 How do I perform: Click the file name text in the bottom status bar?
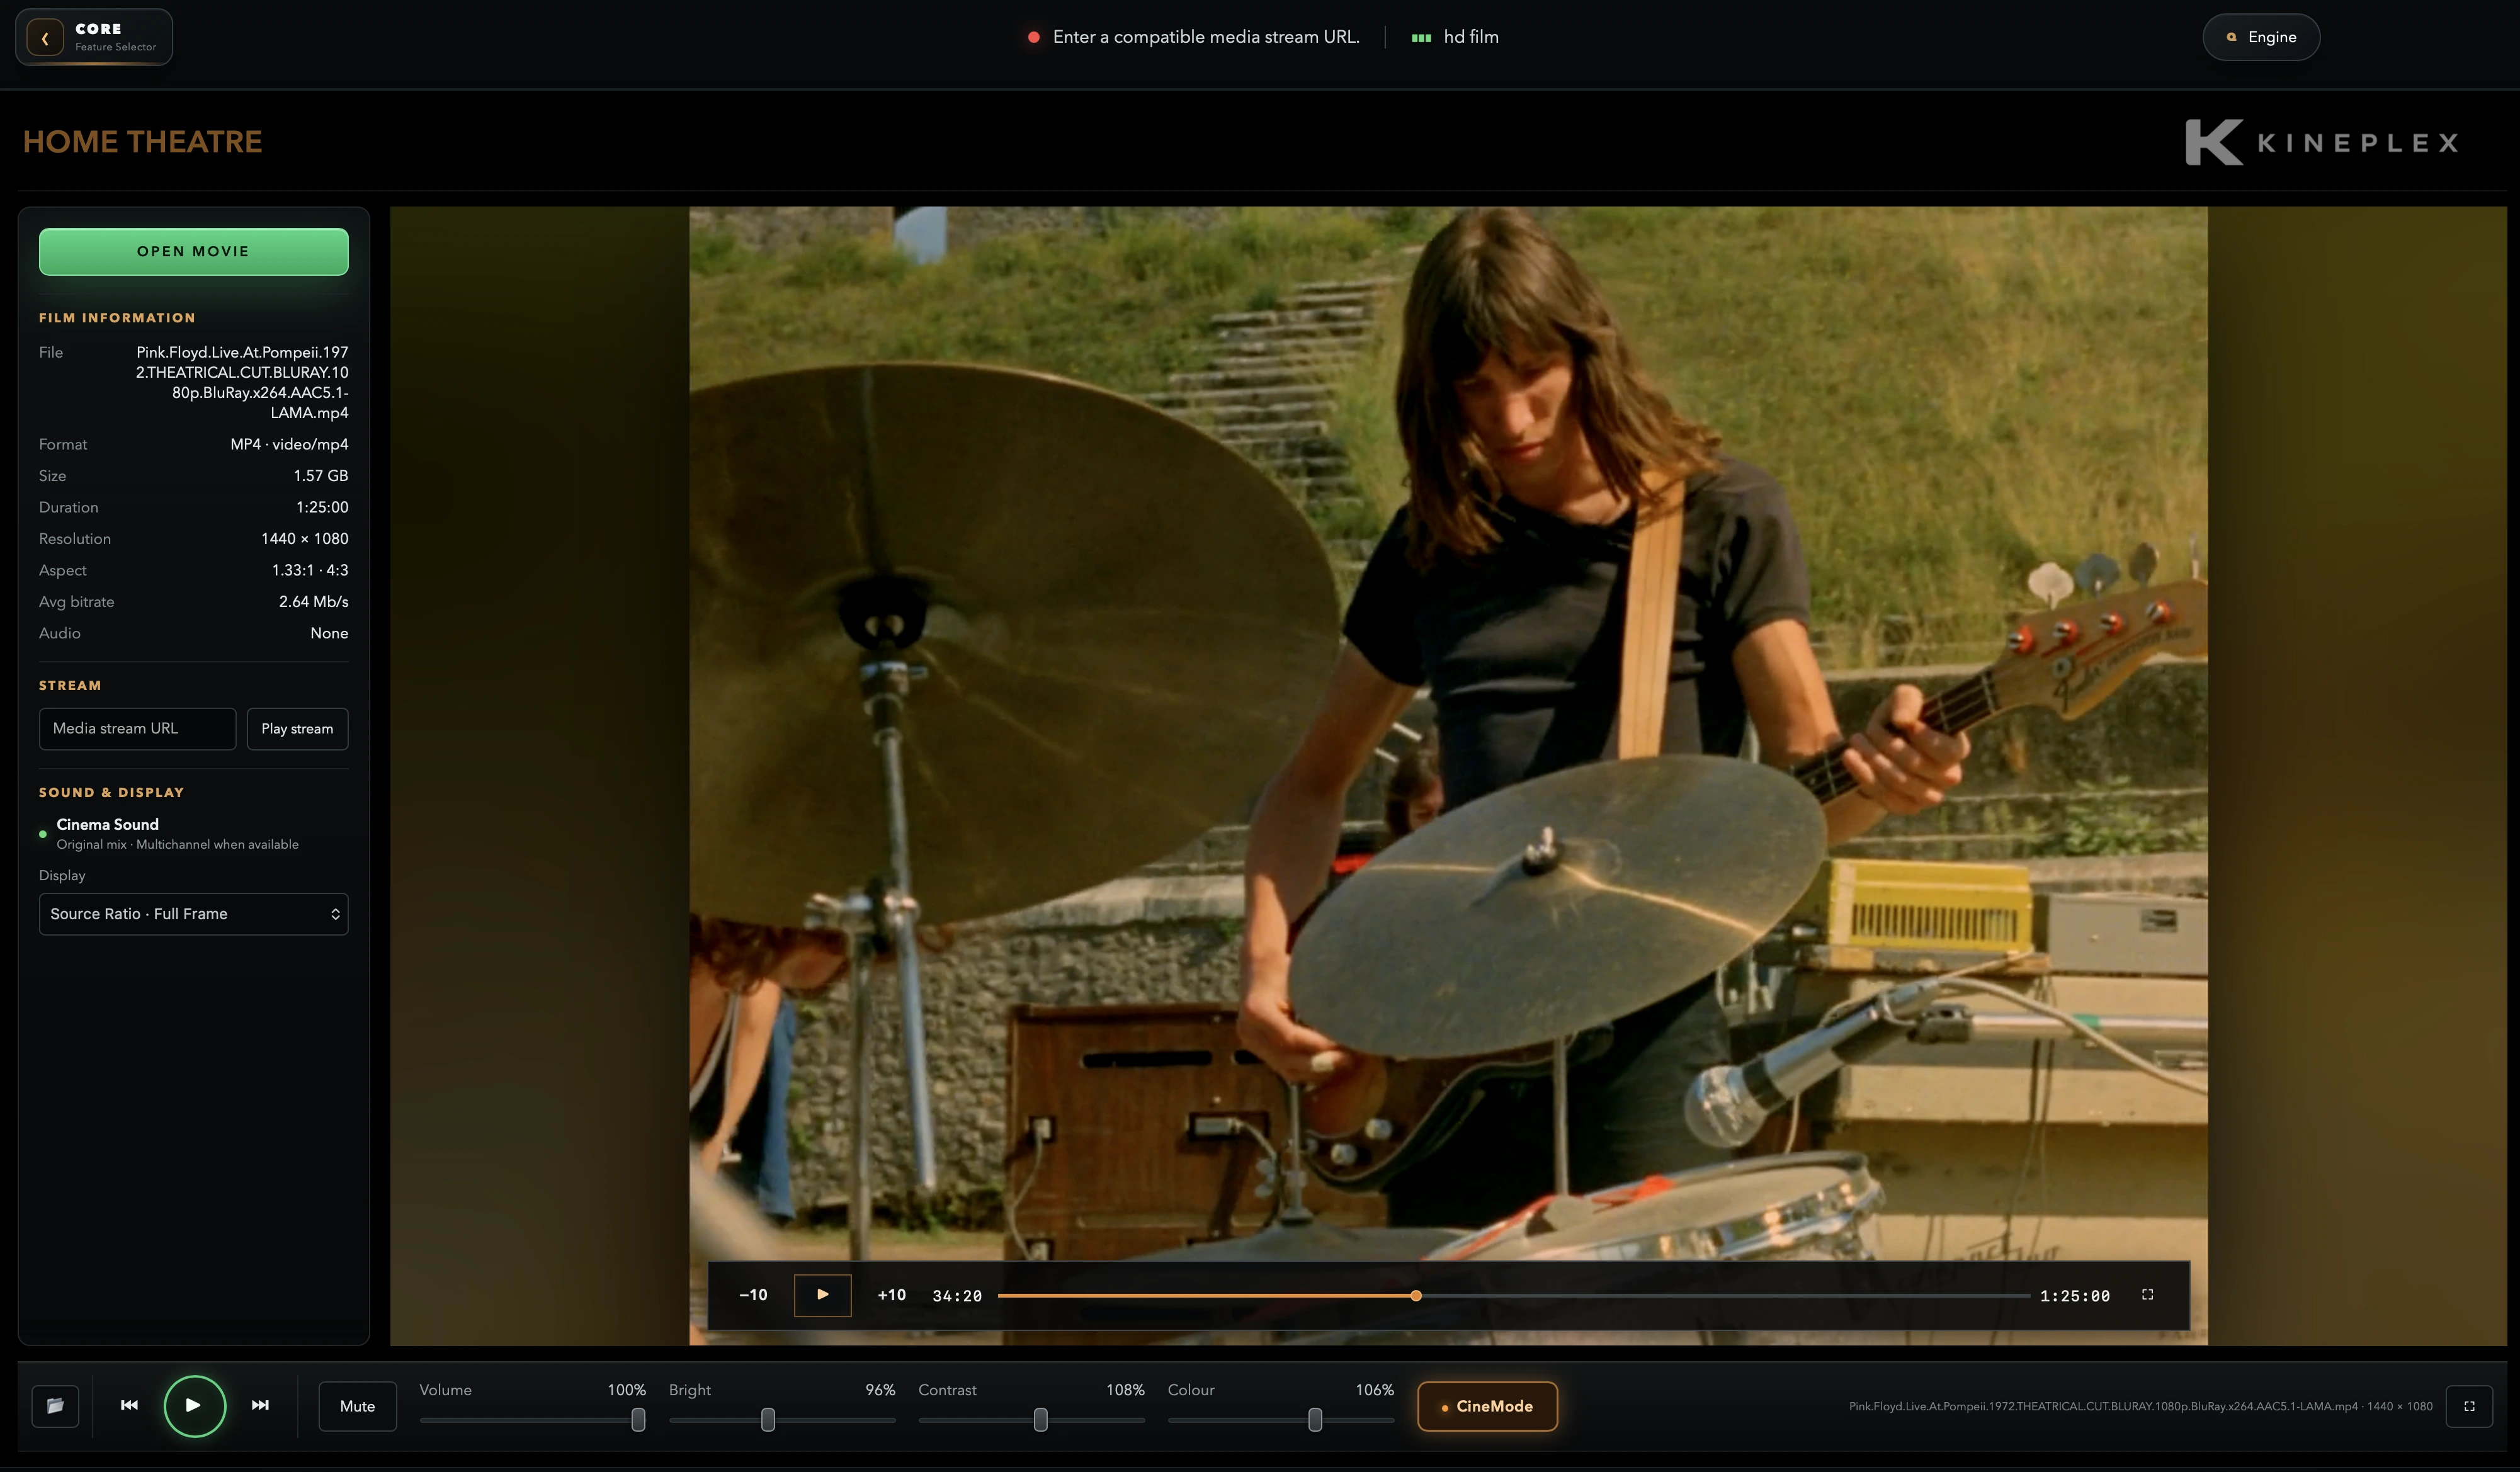(x=2140, y=1406)
